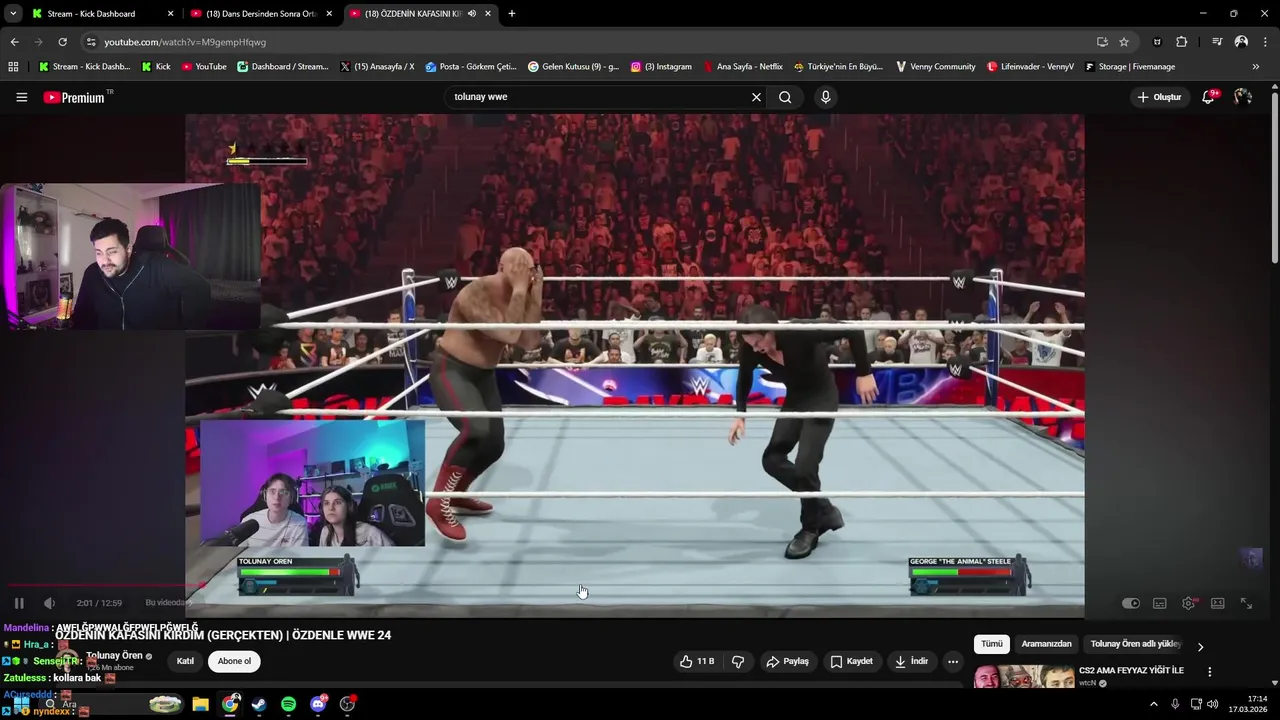1280x720 pixels.
Task: Open Discord from the taskbar
Action: click(319, 704)
